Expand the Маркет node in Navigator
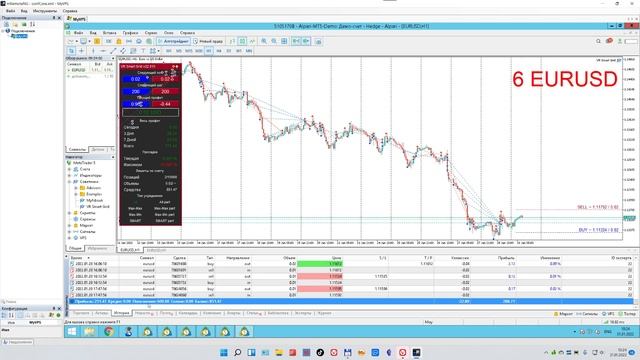This screenshot has height=360, width=640. [70, 225]
